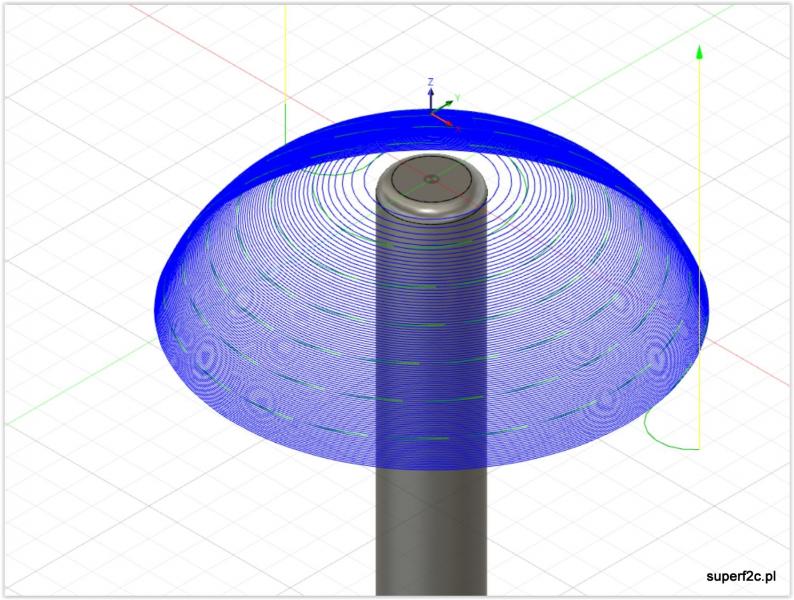
Task: Click the bottom end of the yellow rapid line
Action: click(699, 446)
